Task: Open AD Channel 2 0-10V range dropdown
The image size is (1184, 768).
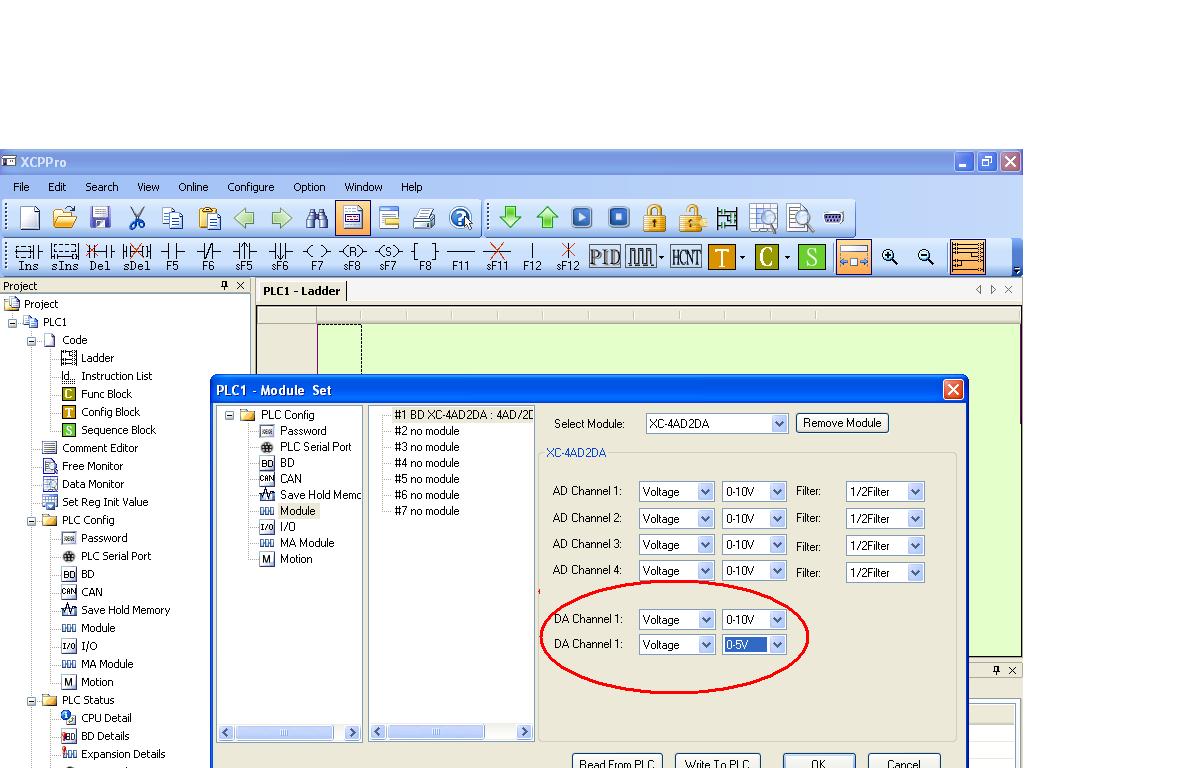Action: click(x=777, y=519)
